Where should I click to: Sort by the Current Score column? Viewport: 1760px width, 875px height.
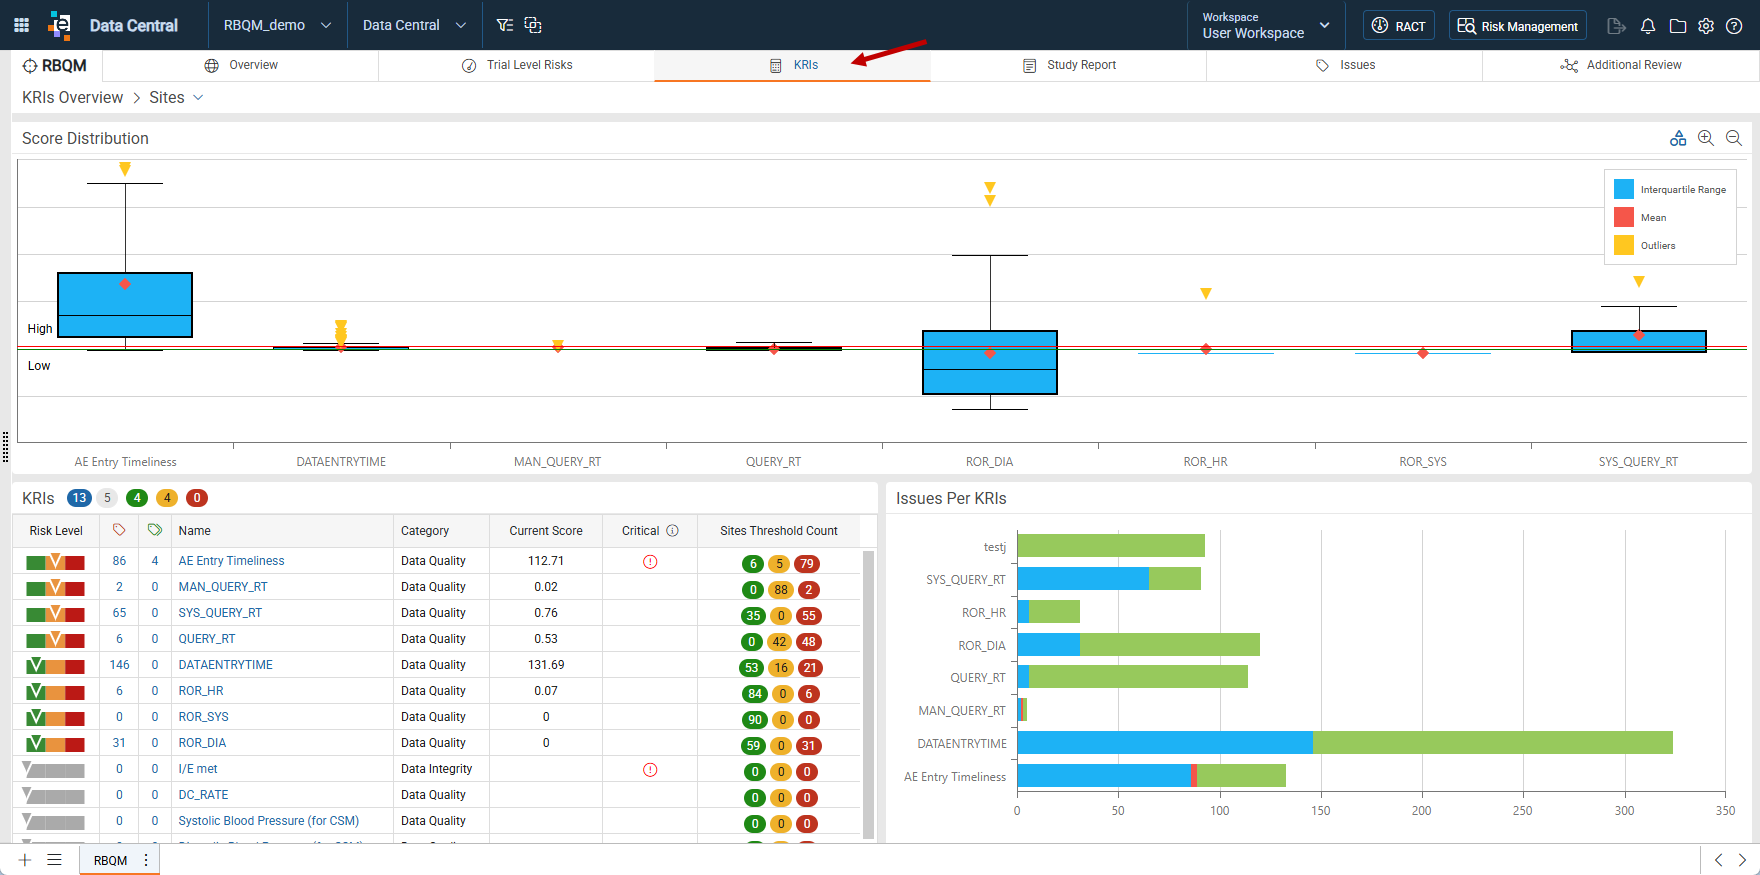(x=546, y=531)
